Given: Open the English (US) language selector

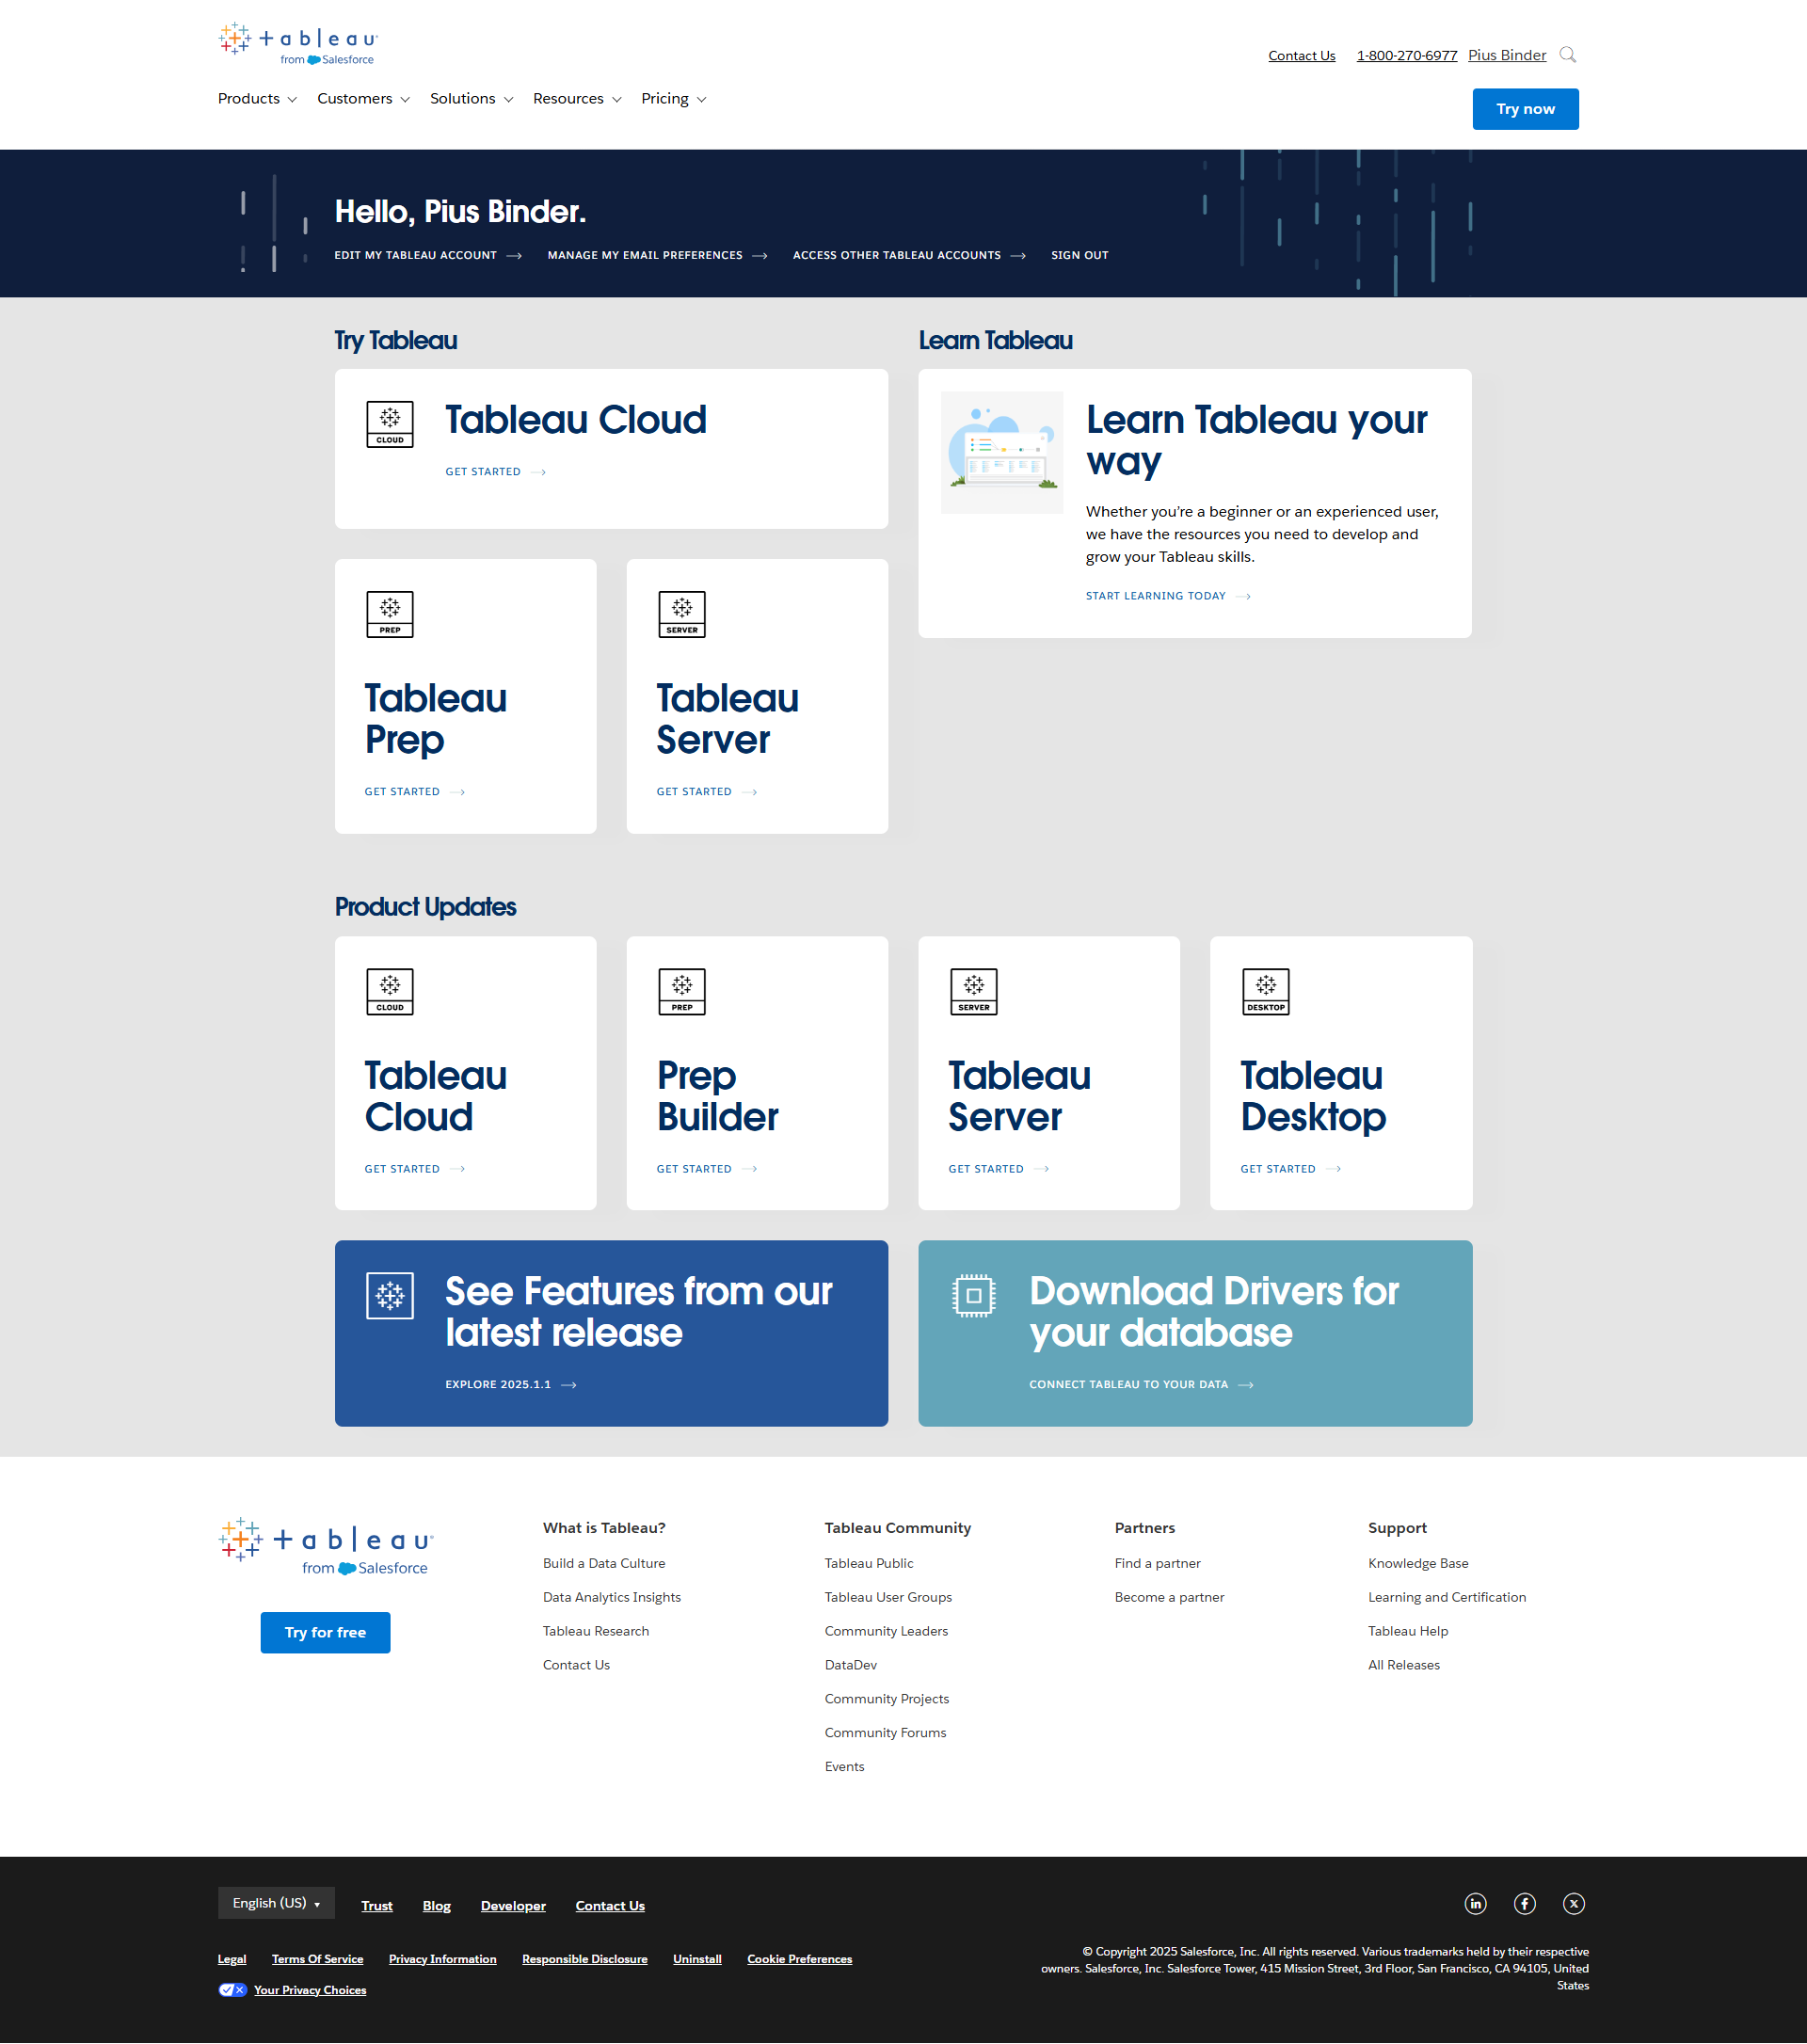Looking at the screenshot, I should pos(276,1903).
